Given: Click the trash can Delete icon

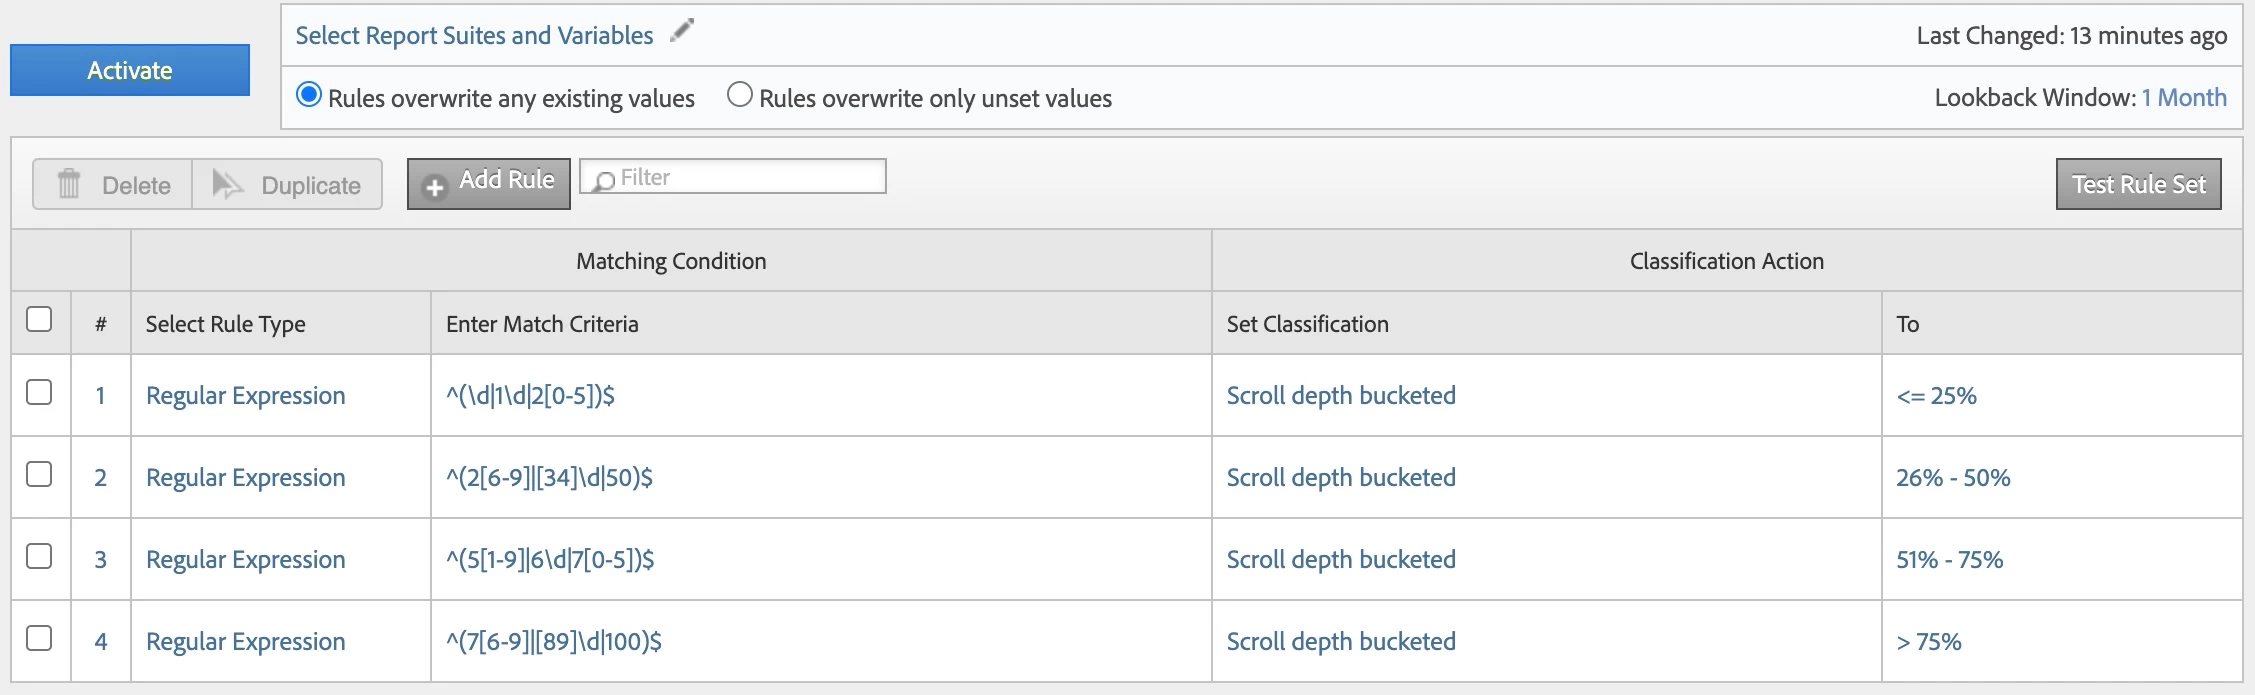Looking at the screenshot, I should pyautogui.click(x=69, y=184).
